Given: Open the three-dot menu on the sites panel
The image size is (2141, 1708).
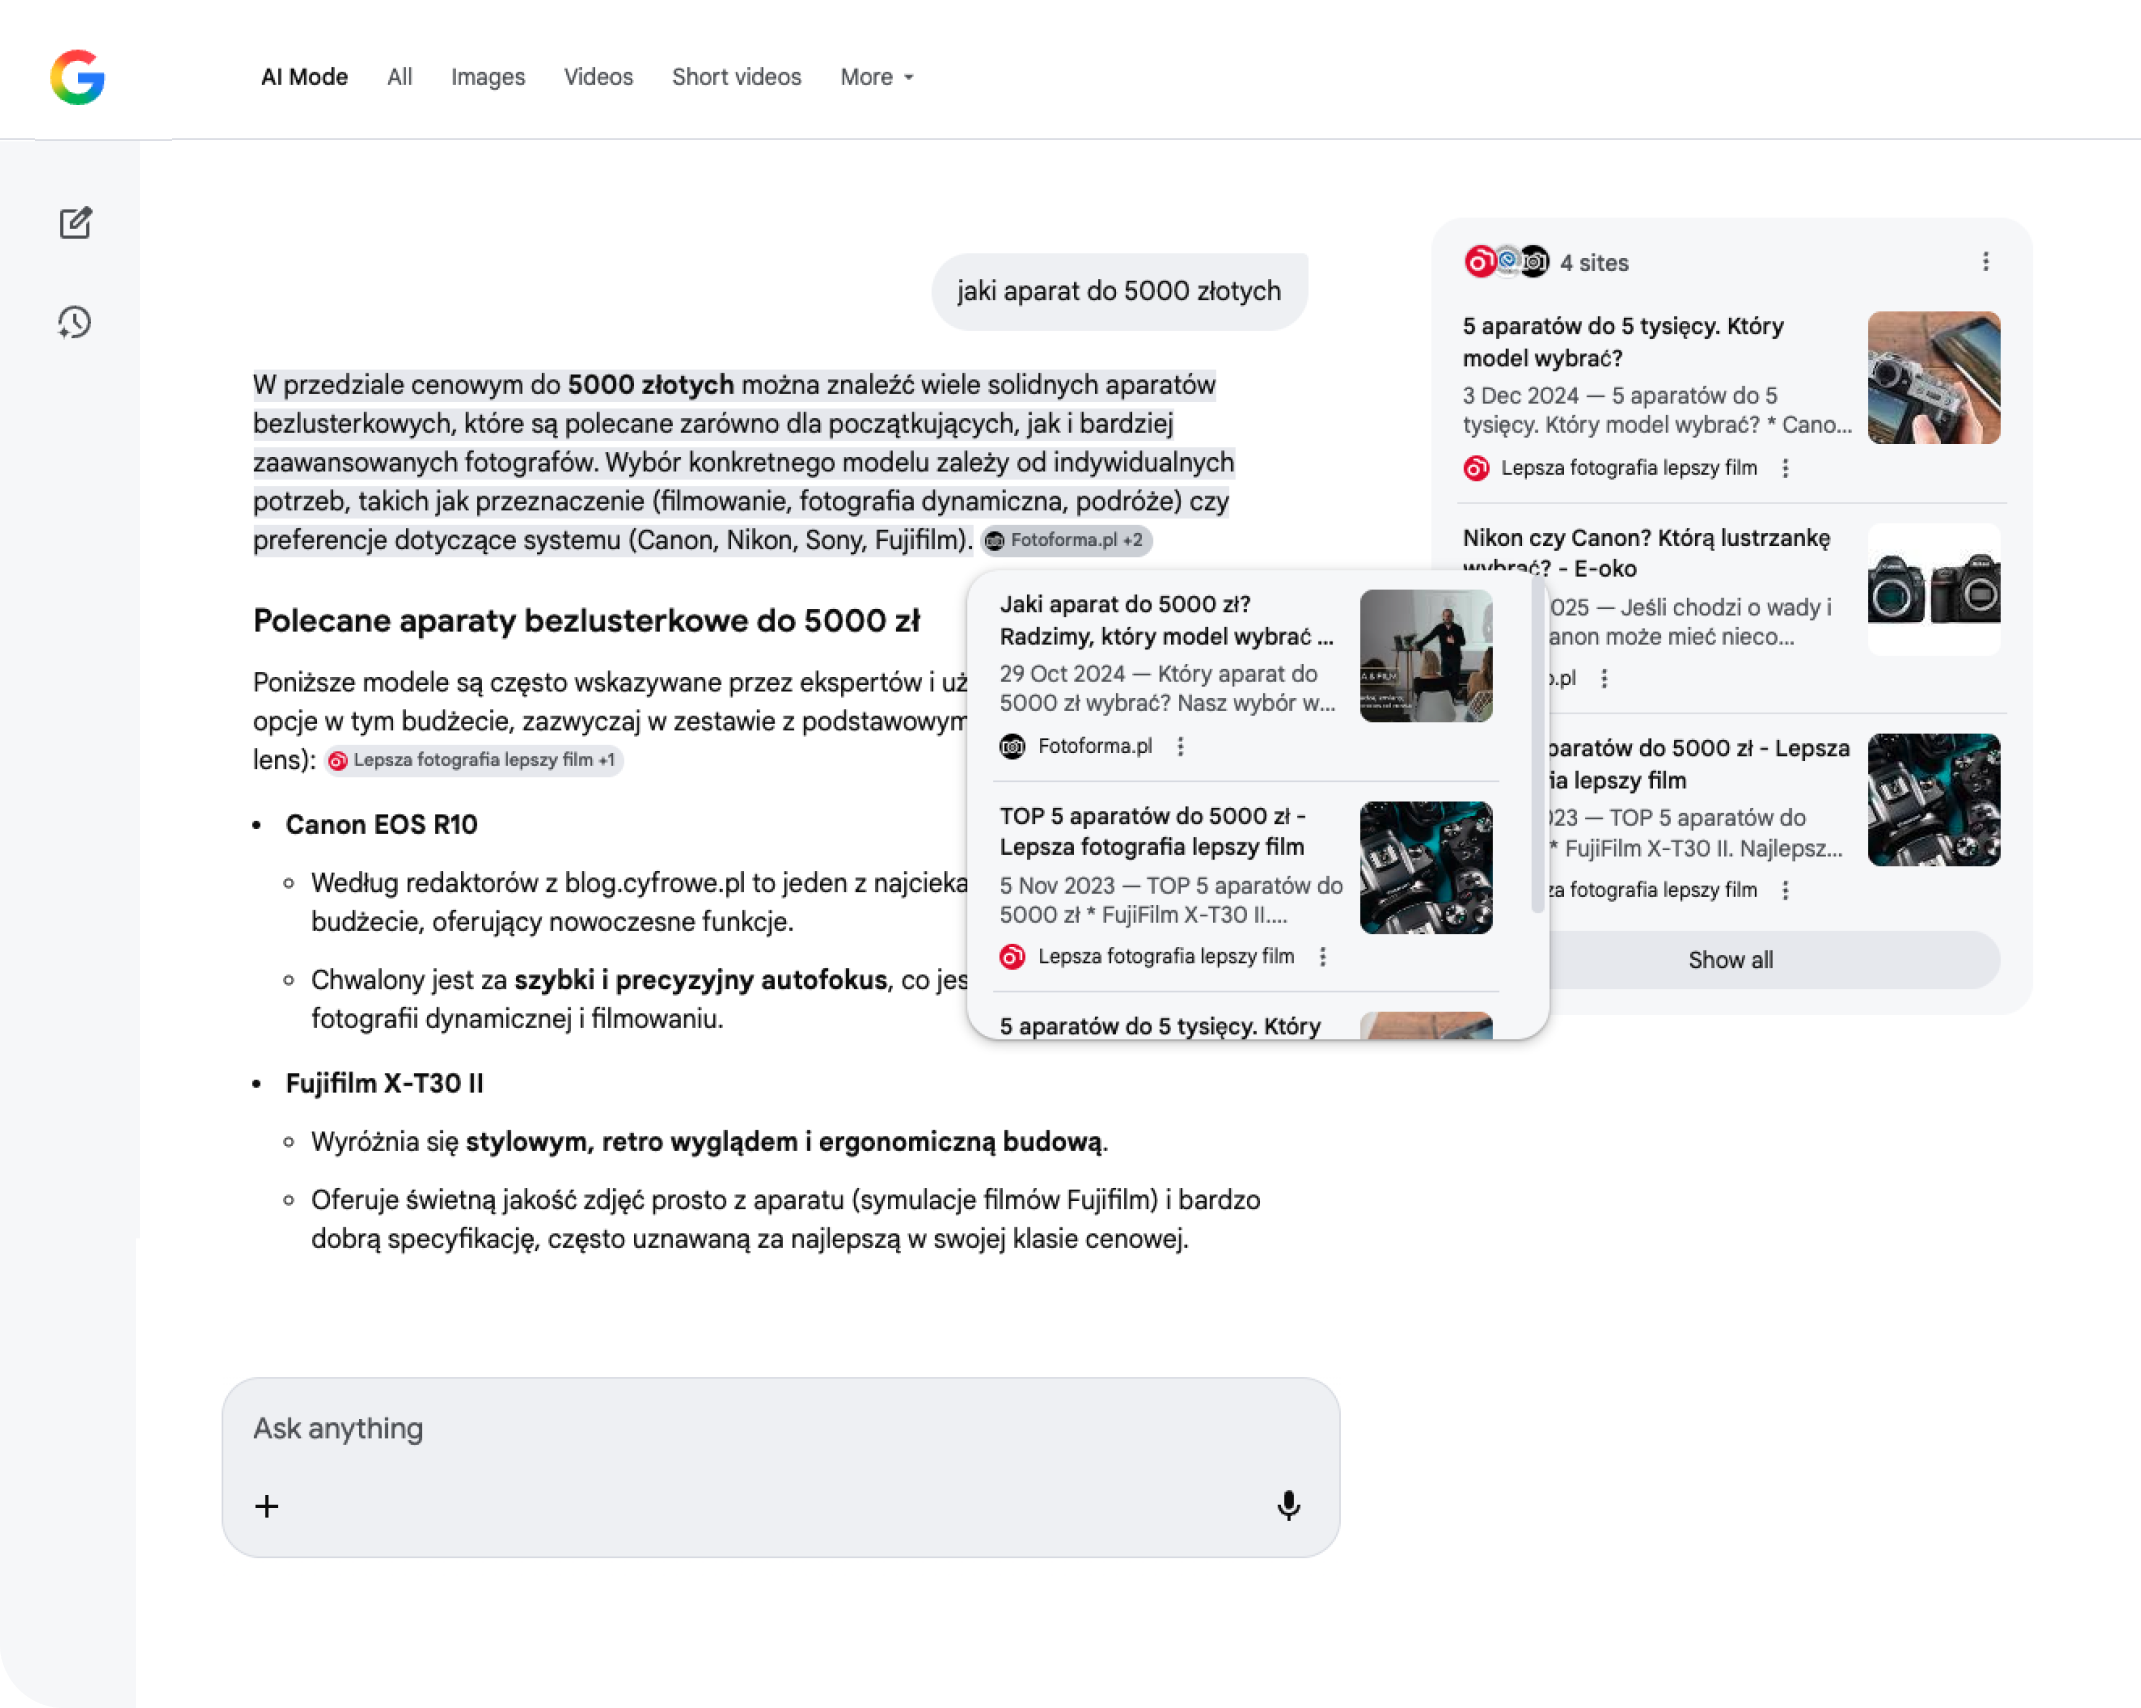Looking at the screenshot, I should pos(1987,261).
